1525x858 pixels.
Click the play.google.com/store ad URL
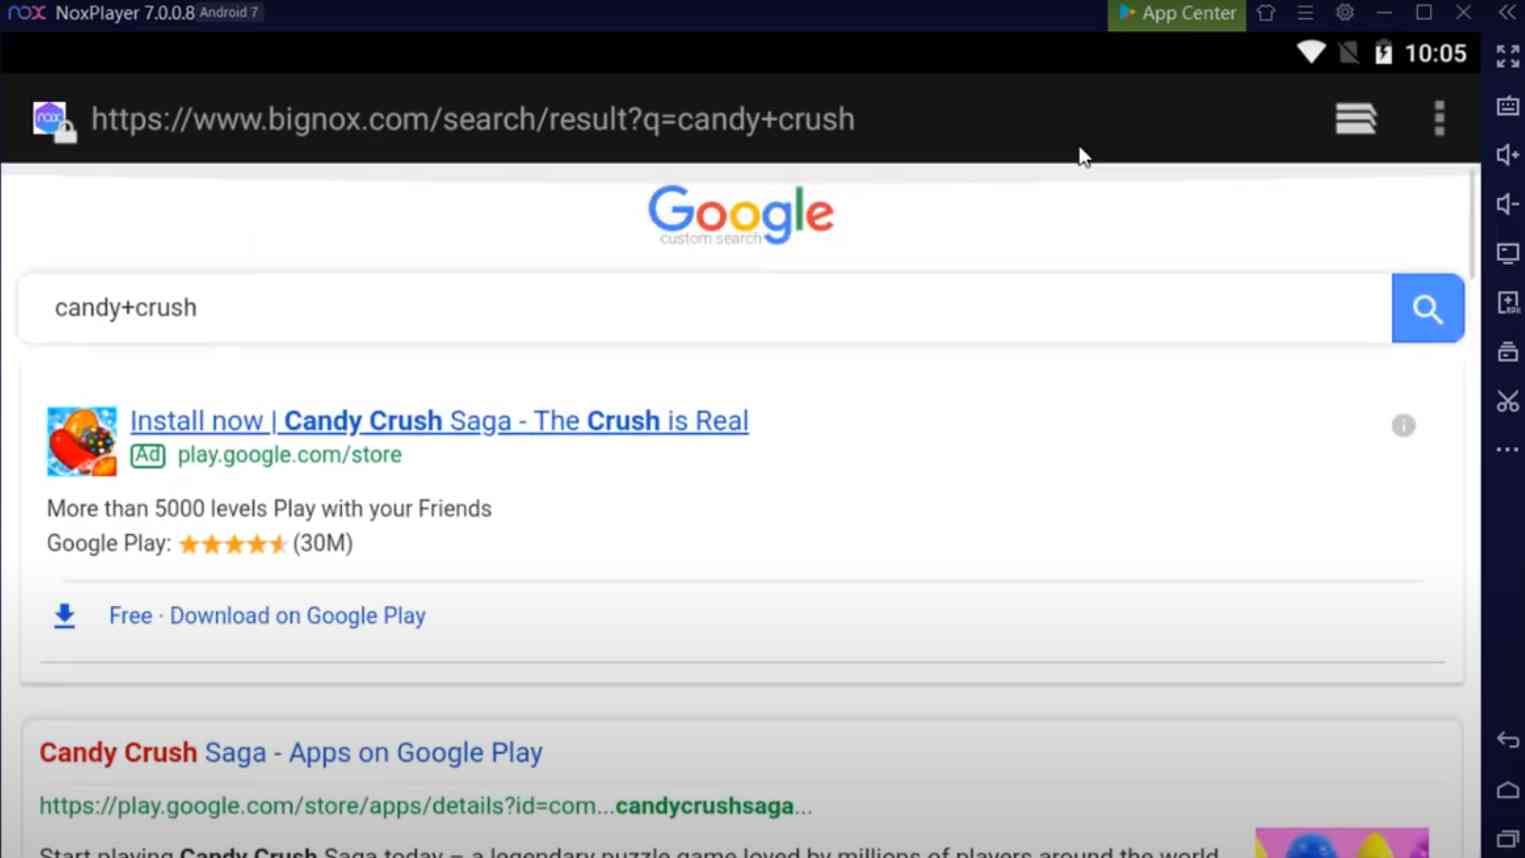pyautogui.click(x=289, y=455)
